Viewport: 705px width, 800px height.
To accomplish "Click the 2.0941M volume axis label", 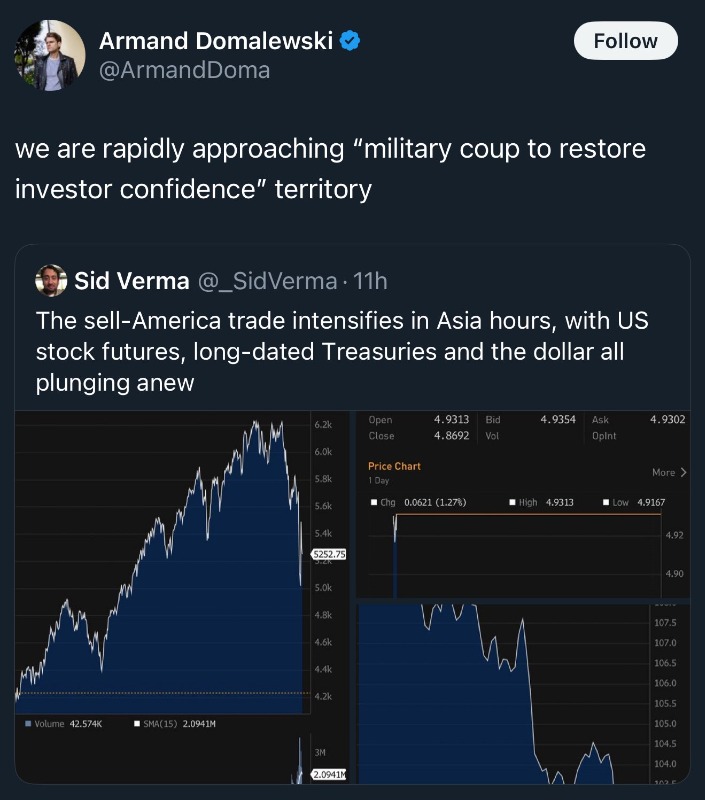I will coord(327,774).
